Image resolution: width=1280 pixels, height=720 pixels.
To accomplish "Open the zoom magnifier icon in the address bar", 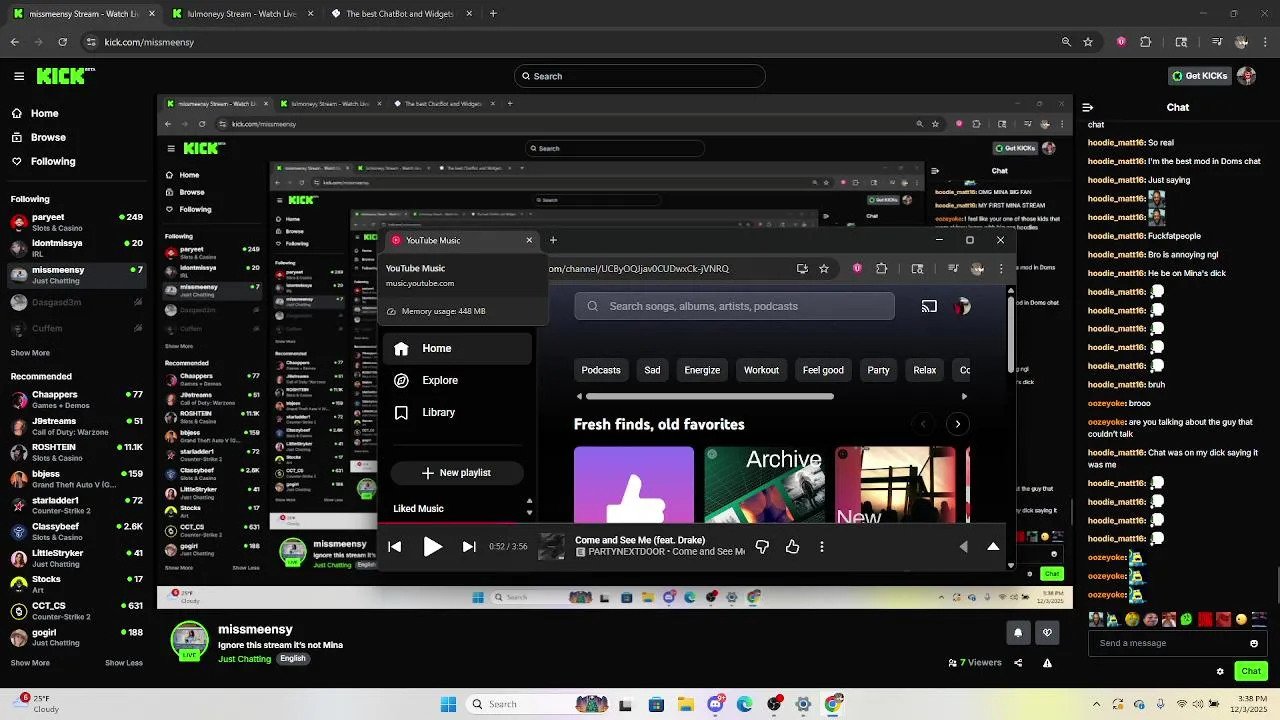I will pyautogui.click(x=1066, y=42).
